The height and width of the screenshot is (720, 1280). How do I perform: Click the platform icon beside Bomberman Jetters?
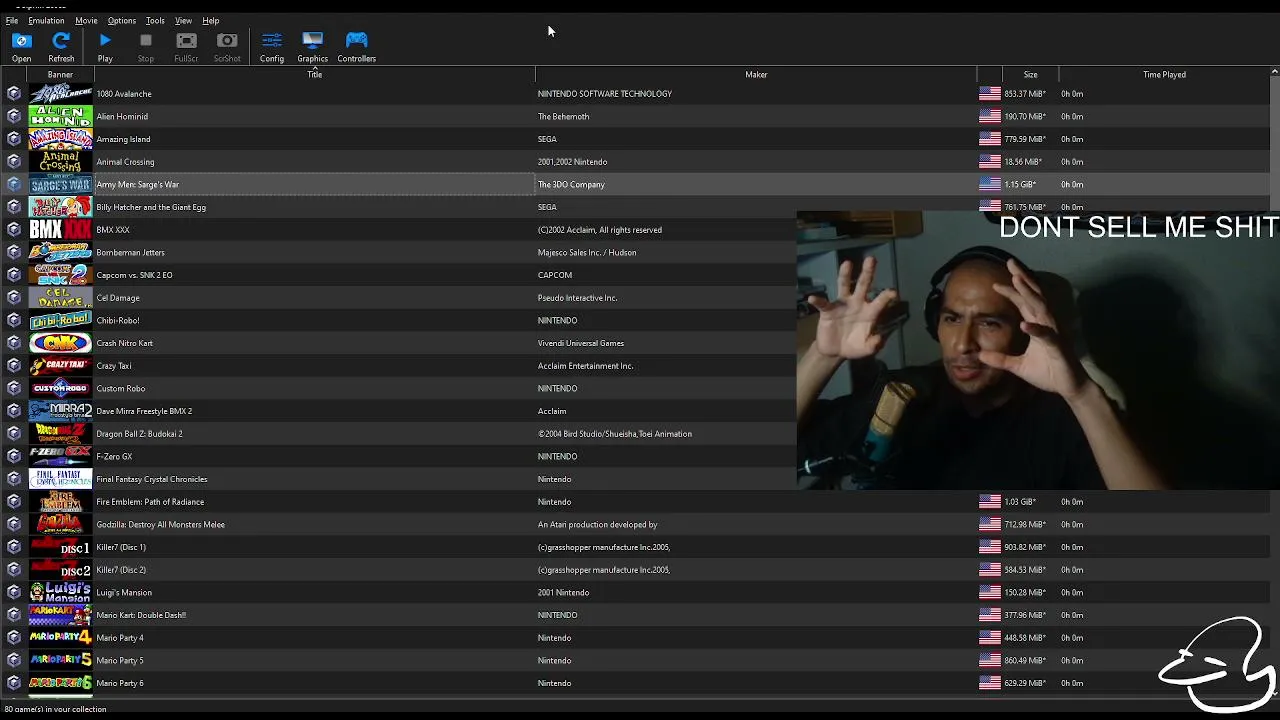[x=14, y=253]
